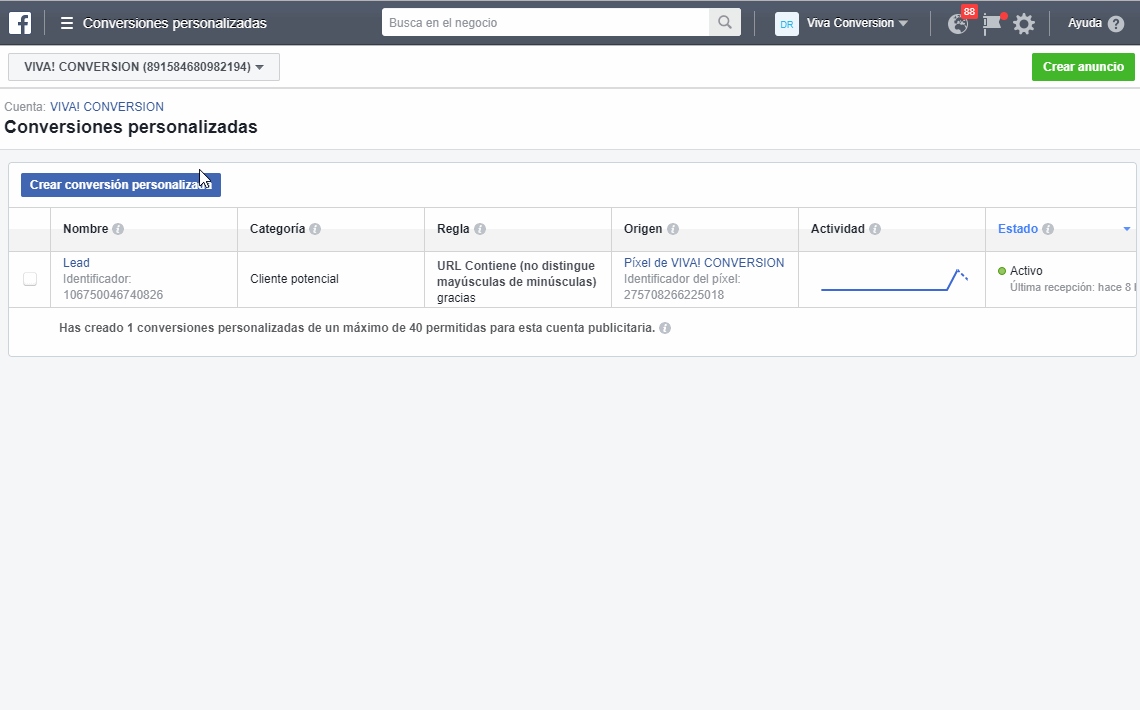The height and width of the screenshot is (710, 1140).
Task: Click the Lead activity sparkline chart
Action: pos(894,281)
